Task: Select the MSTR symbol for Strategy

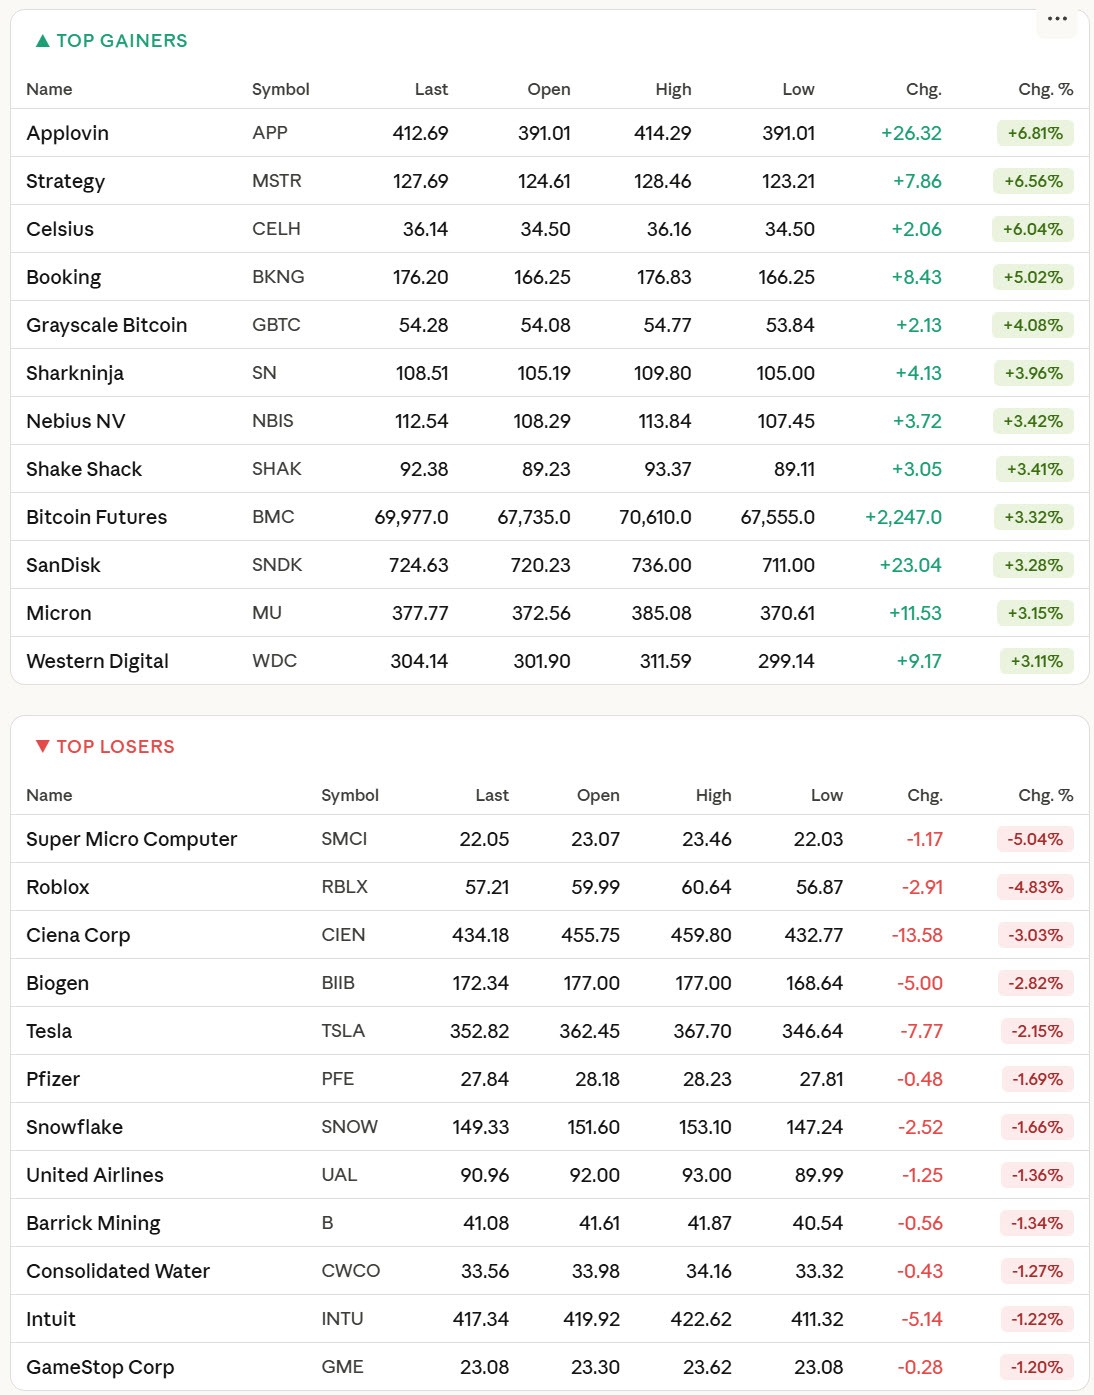Action: click(x=276, y=181)
